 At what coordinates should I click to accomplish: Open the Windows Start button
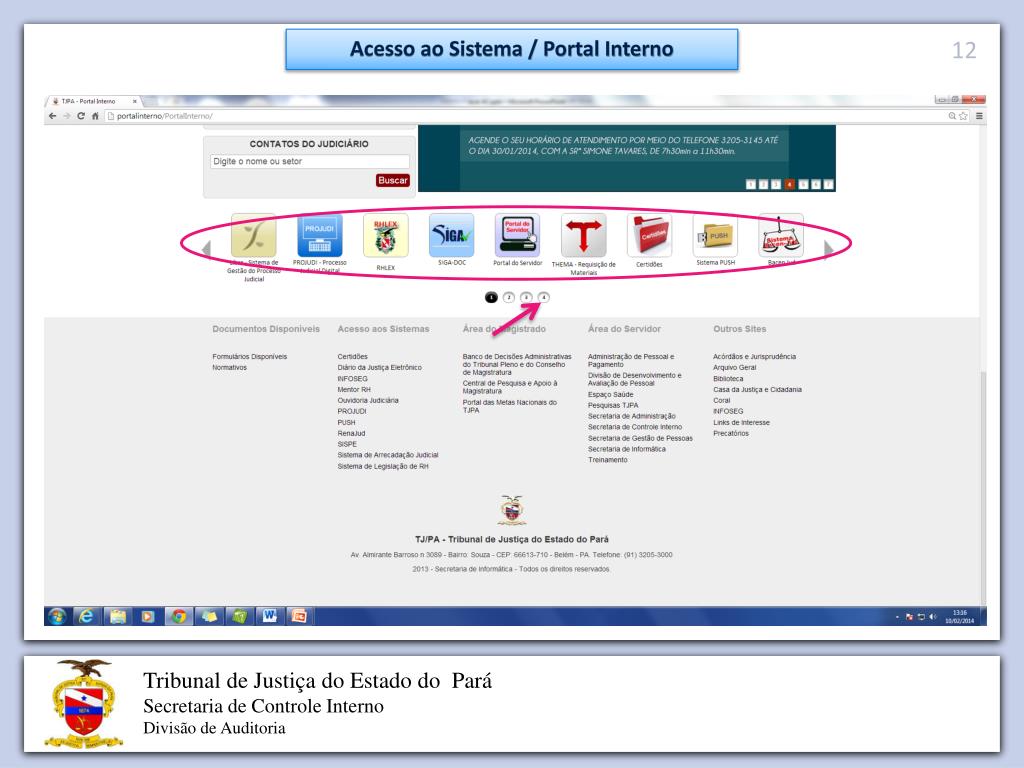(x=57, y=616)
